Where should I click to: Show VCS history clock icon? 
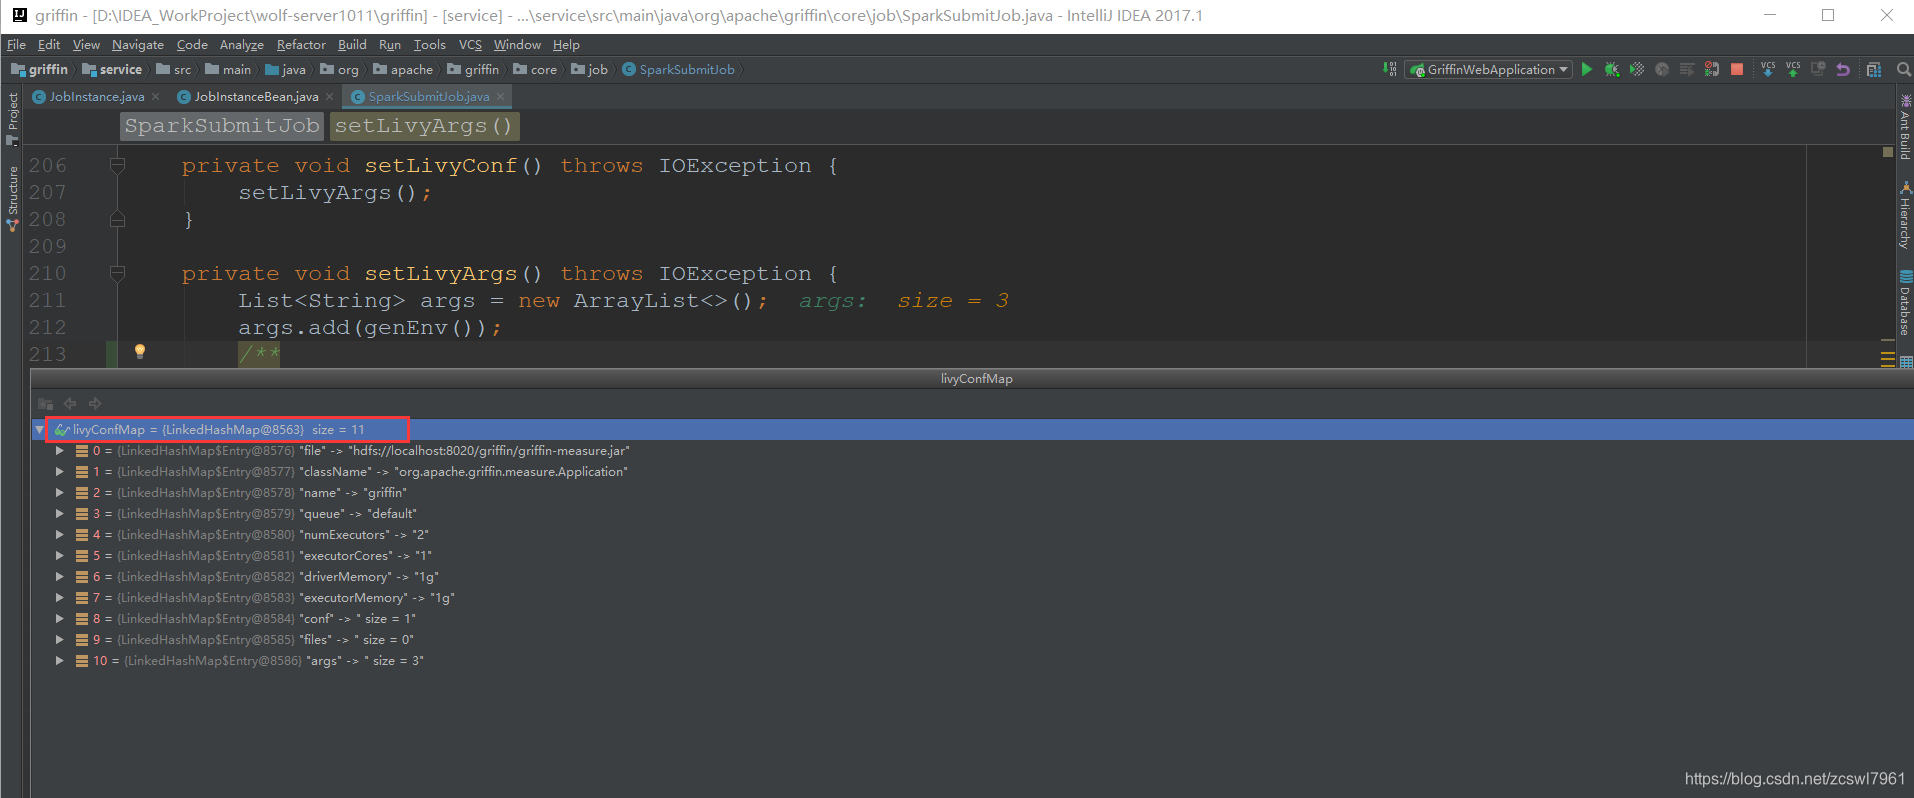pos(1818,69)
